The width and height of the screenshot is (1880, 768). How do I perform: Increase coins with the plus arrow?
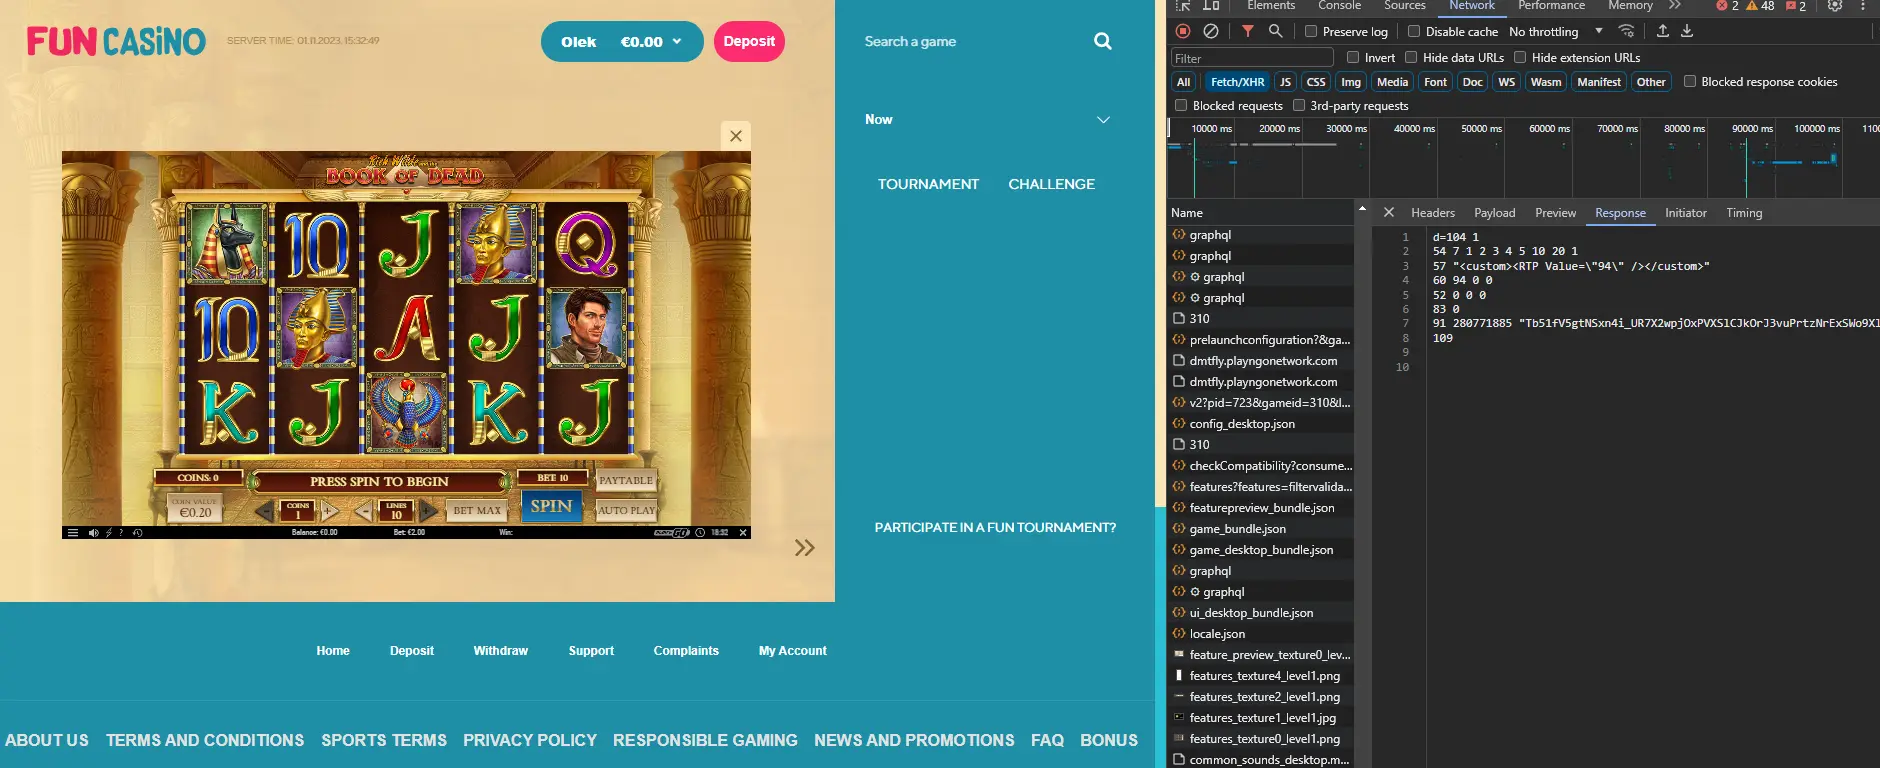[329, 511]
